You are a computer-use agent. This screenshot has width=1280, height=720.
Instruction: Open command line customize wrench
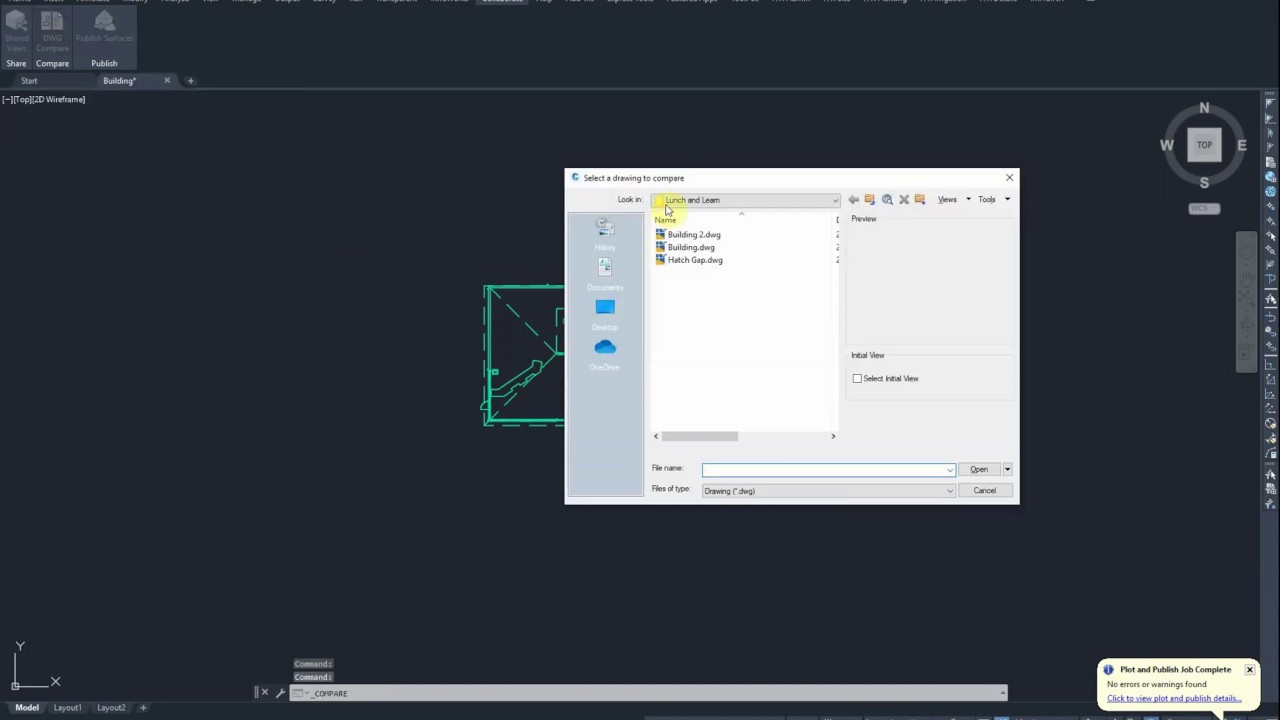280,693
